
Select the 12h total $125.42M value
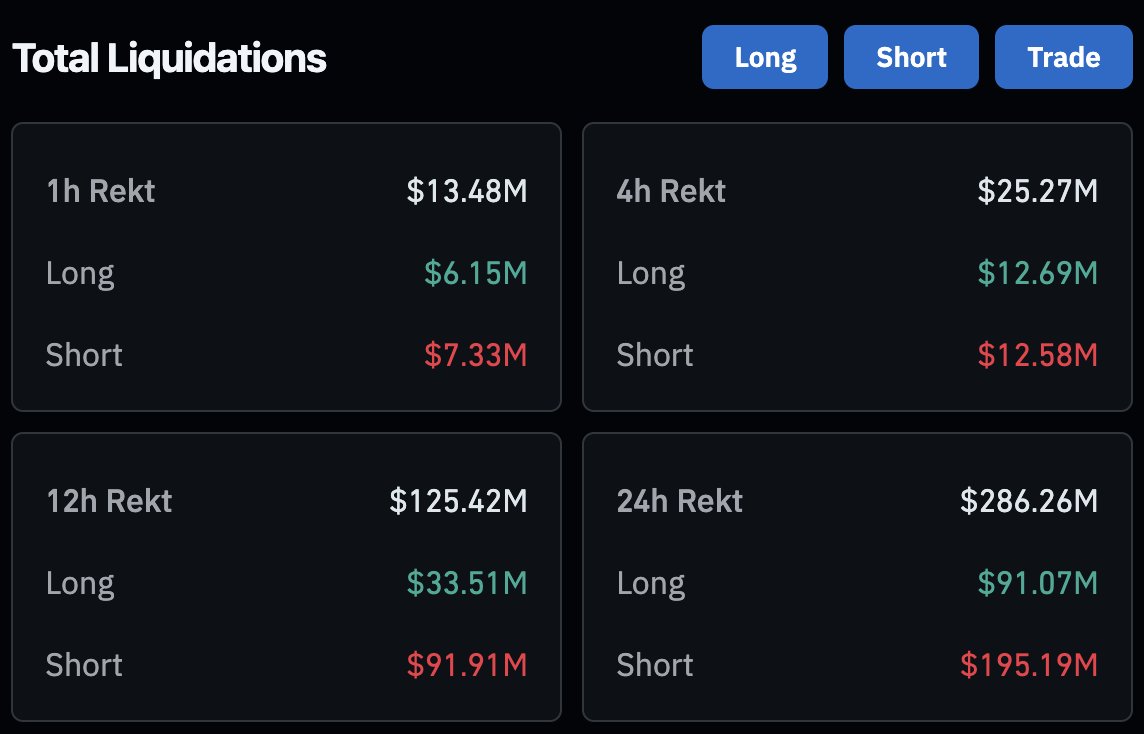point(458,500)
